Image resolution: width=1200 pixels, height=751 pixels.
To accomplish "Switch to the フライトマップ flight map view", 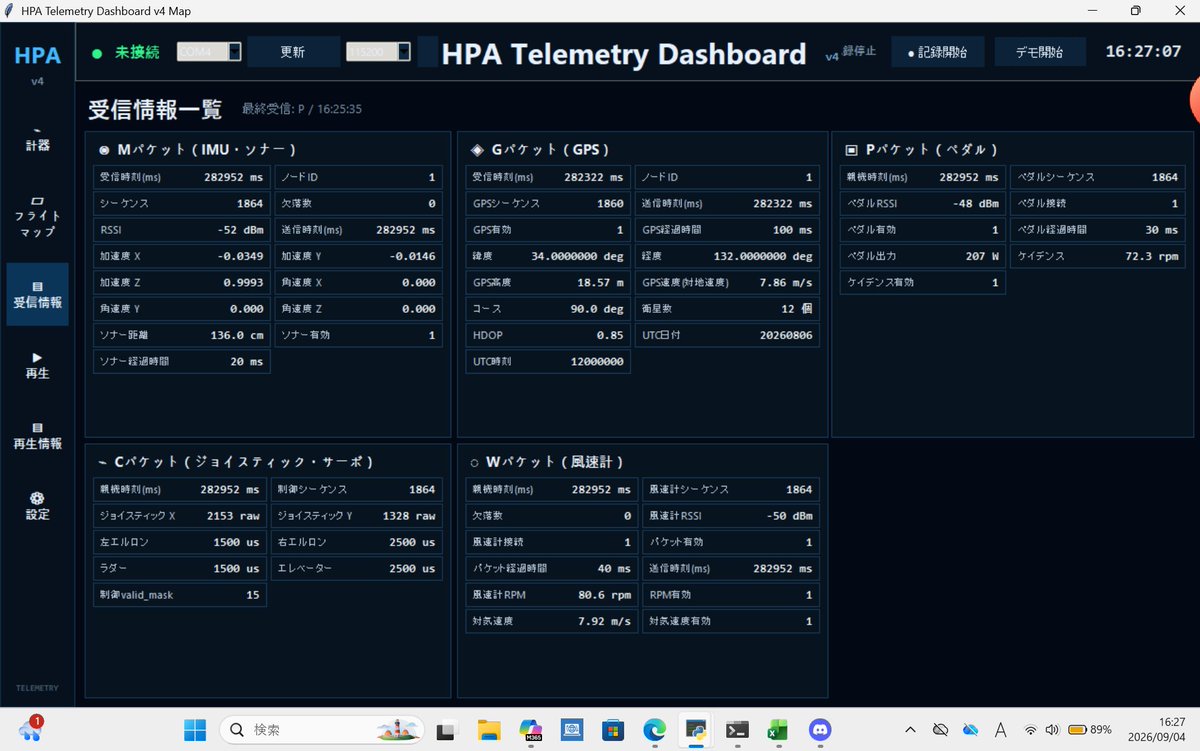I will (x=37, y=216).
